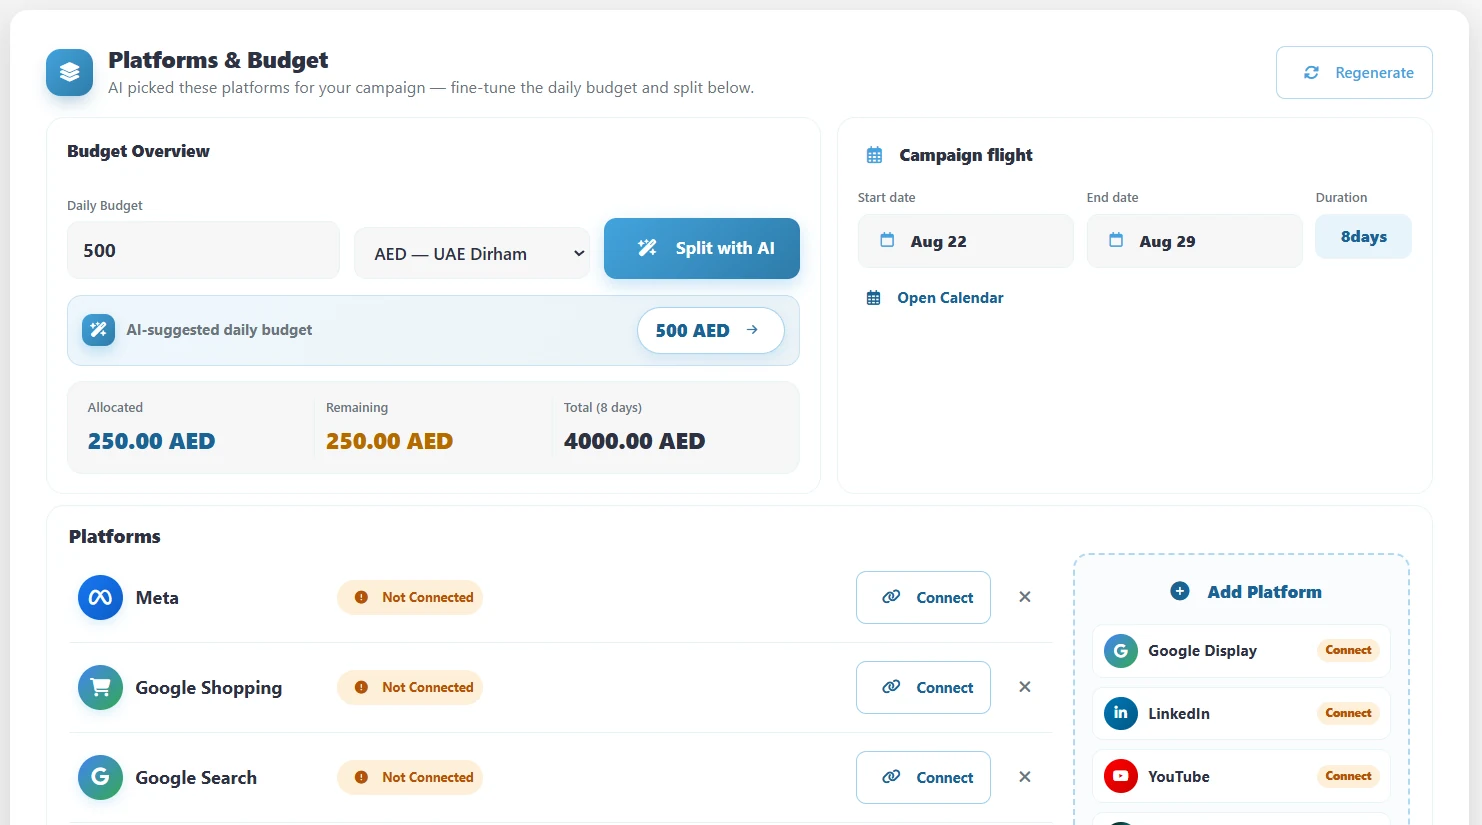The height and width of the screenshot is (825, 1482).
Task: Open the AED currency dropdown
Action: [472, 253]
